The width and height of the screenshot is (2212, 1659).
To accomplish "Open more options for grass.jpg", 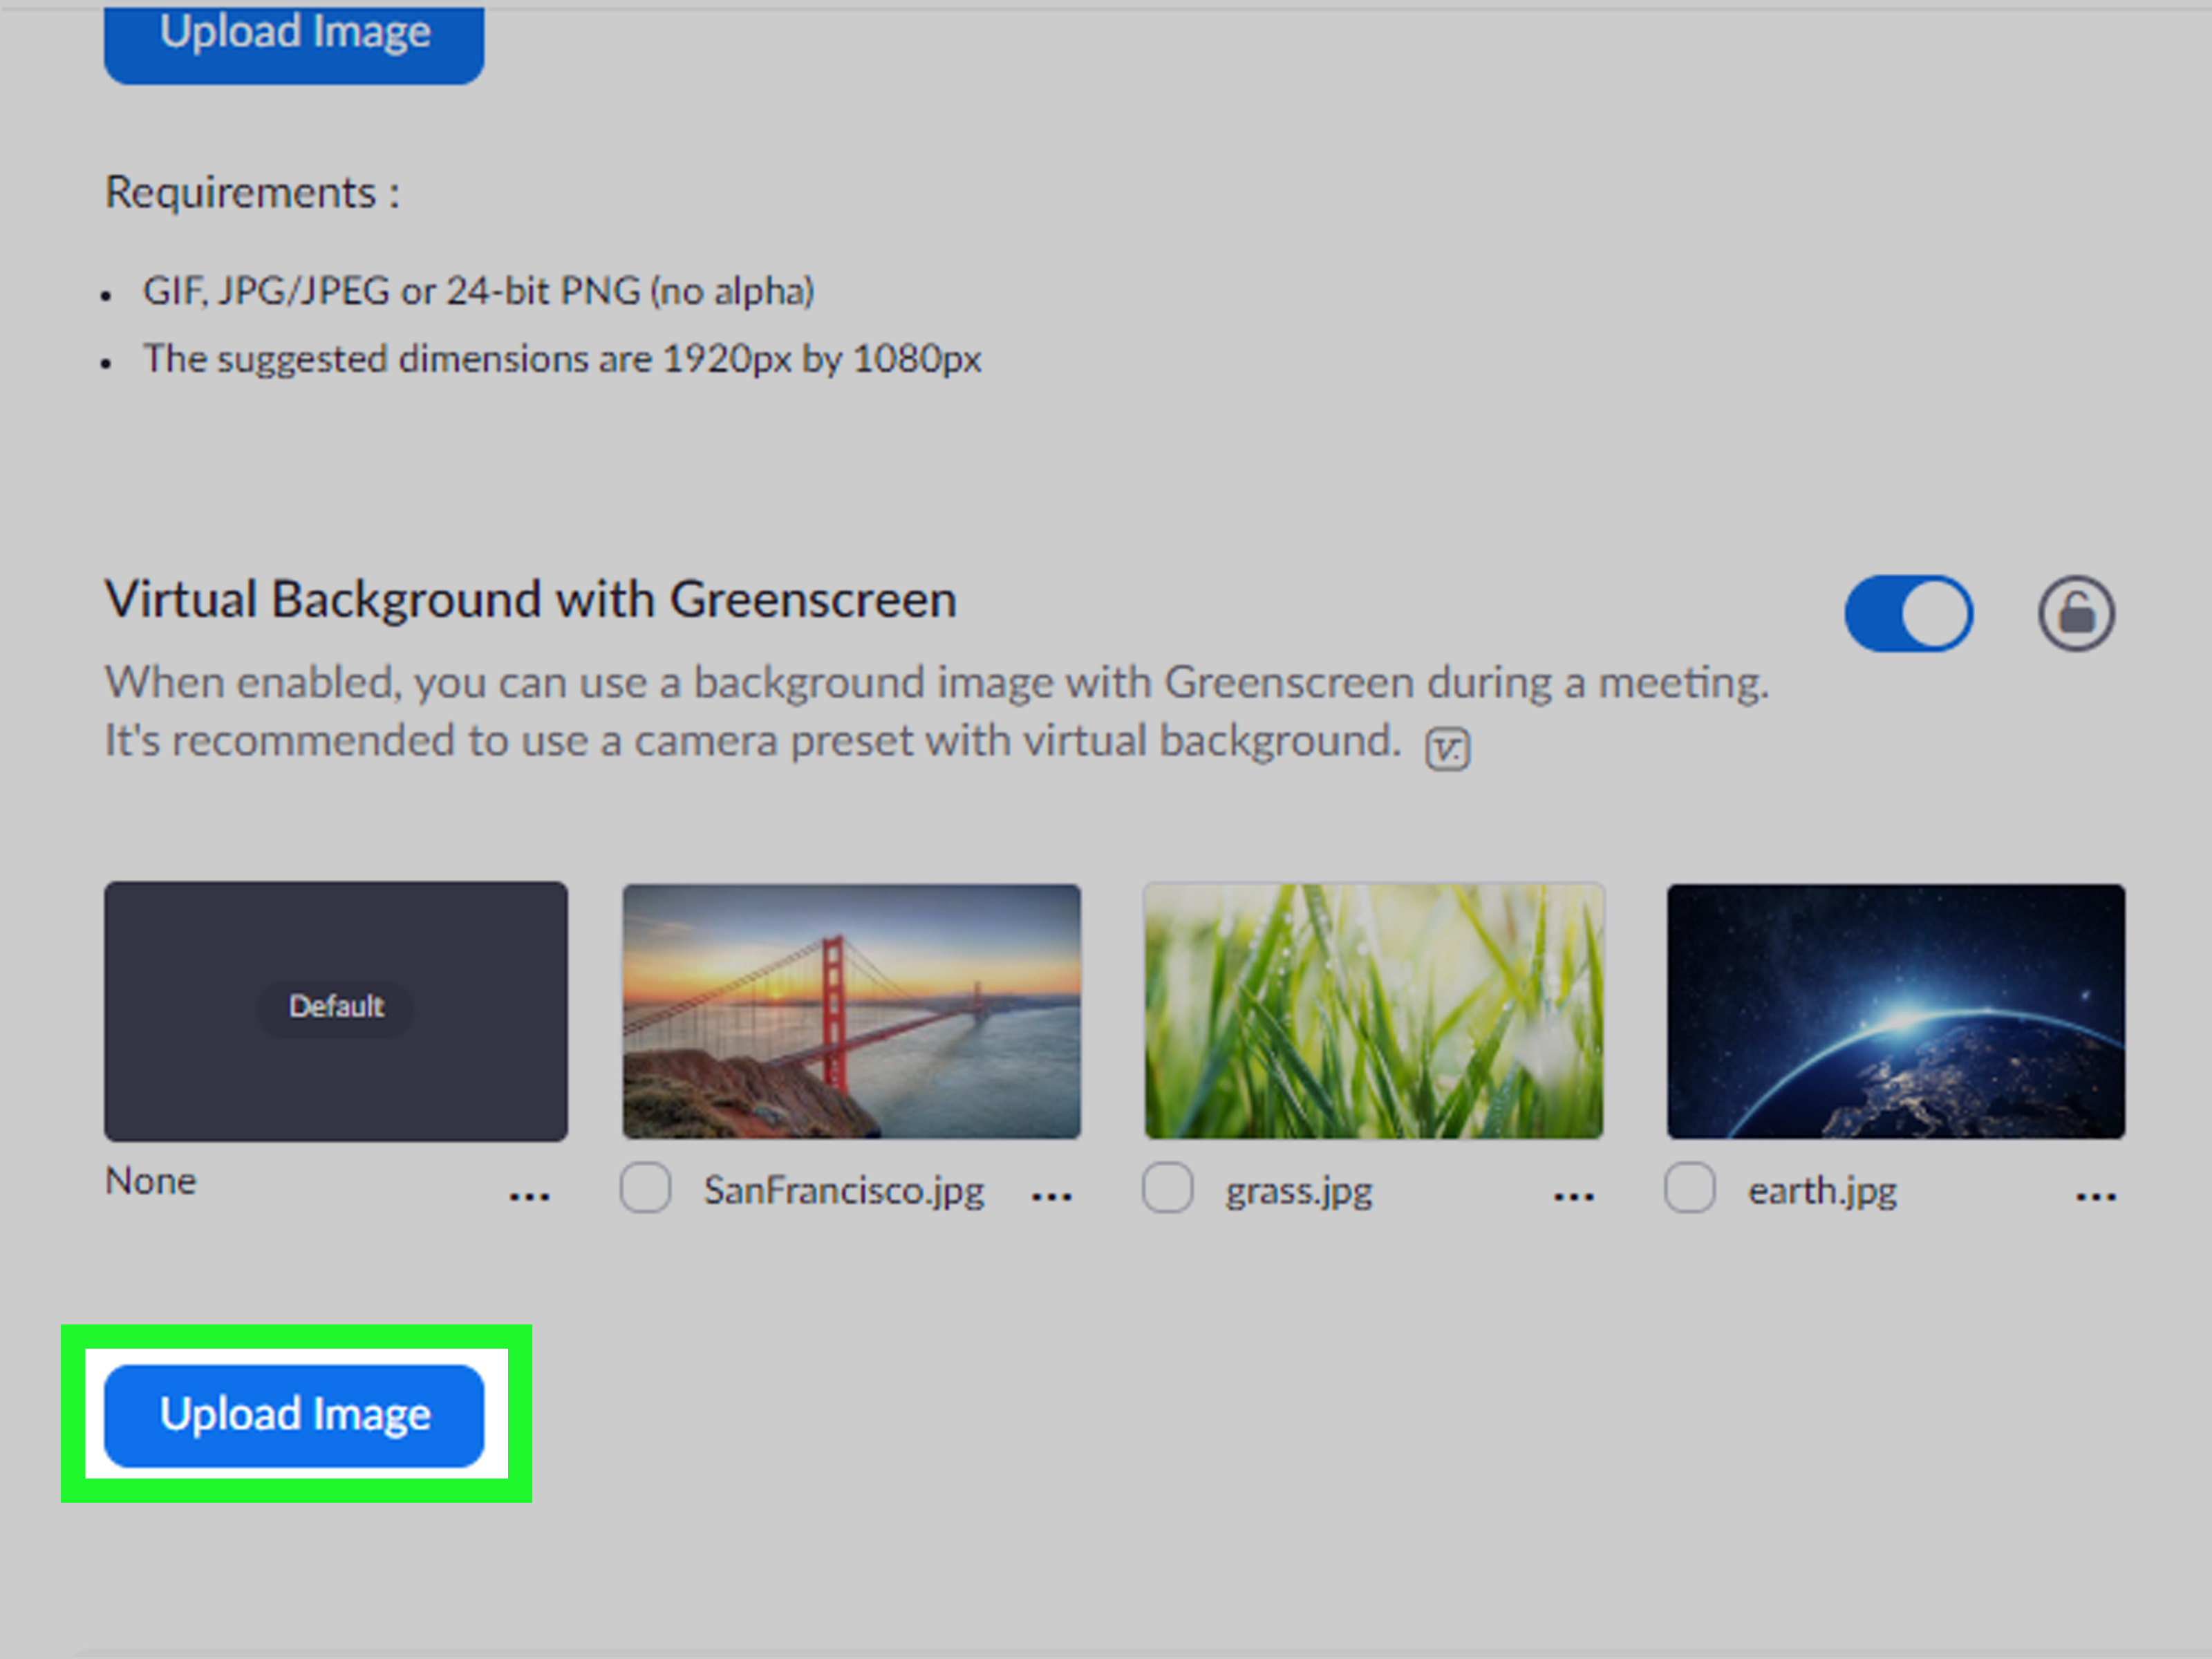I will [x=1573, y=1196].
